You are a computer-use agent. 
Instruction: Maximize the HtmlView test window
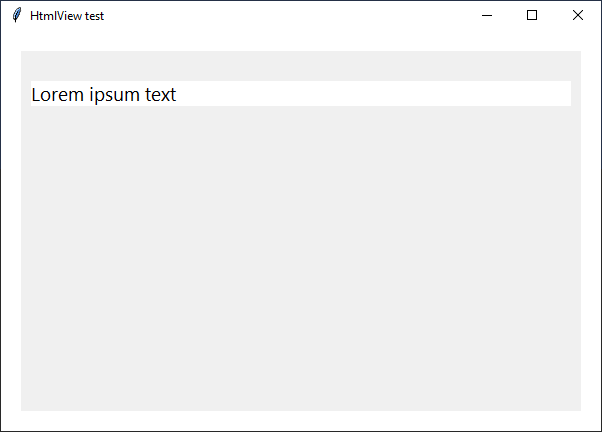pyautogui.click(x=532, y=15)
